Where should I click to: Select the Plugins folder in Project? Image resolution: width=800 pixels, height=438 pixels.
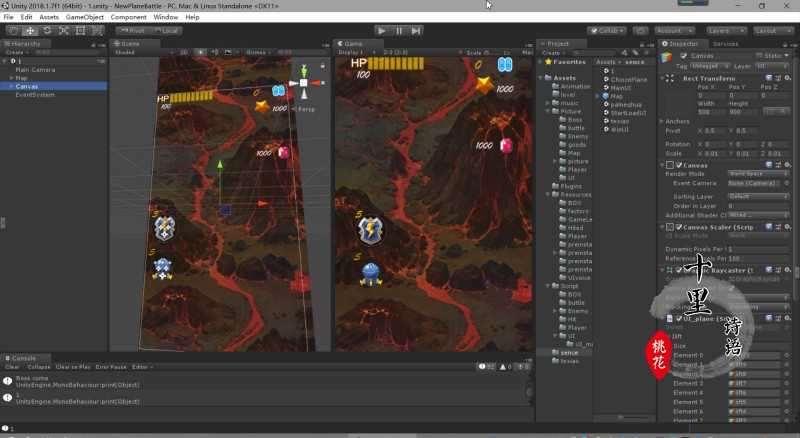pos(570,186)
